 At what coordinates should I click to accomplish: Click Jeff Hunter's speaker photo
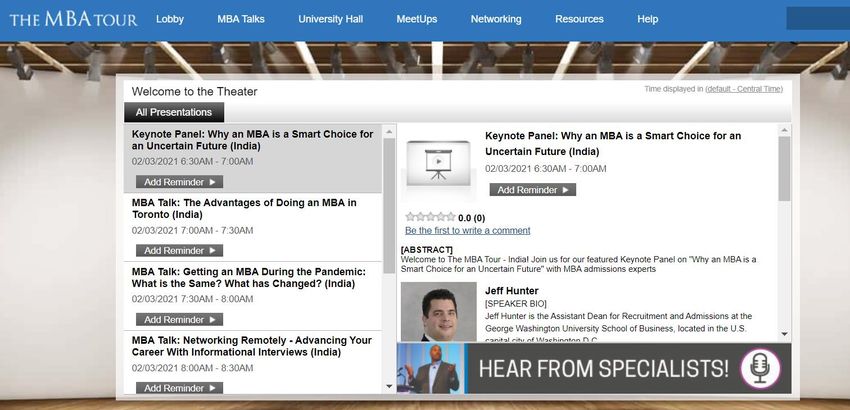[x=439, y=312]
